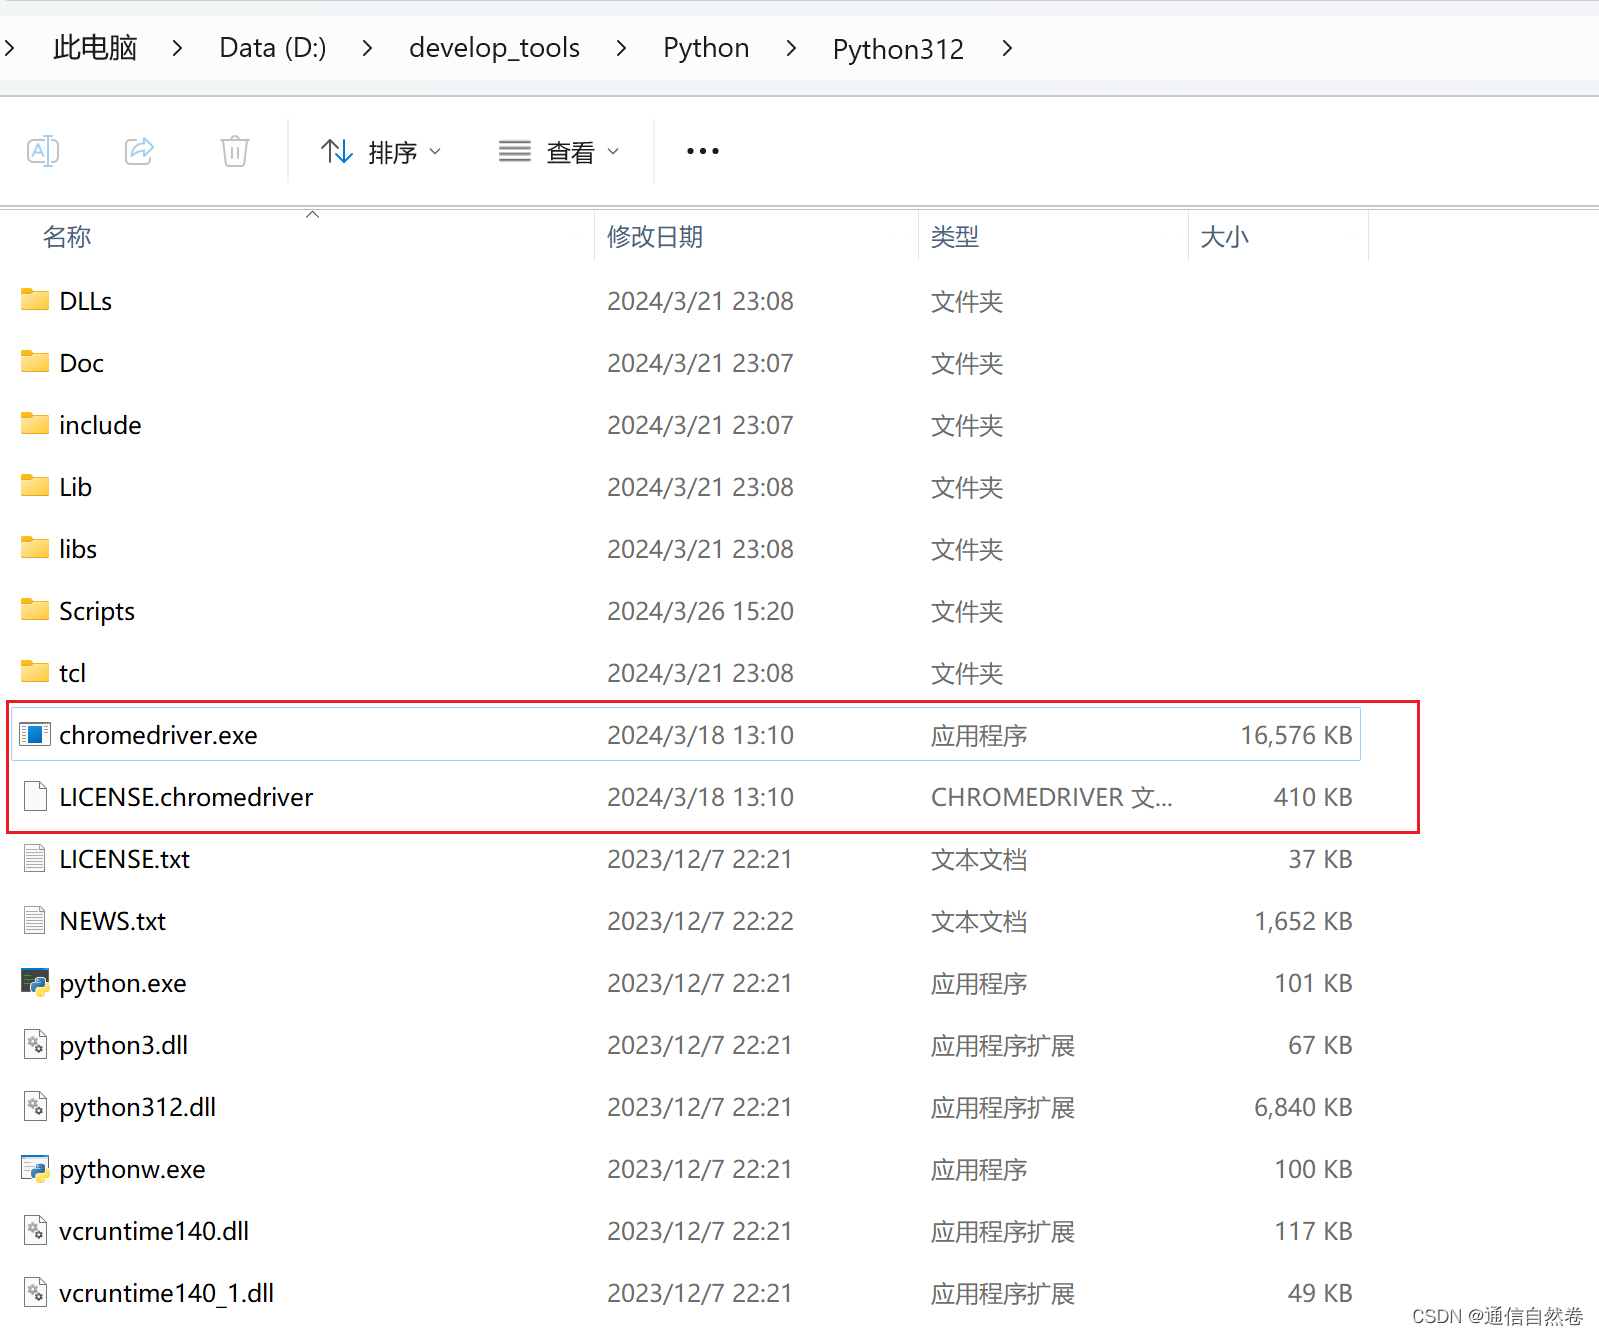
Task: Go to the Python breadcrumb folder
Action: click(706, 48)
